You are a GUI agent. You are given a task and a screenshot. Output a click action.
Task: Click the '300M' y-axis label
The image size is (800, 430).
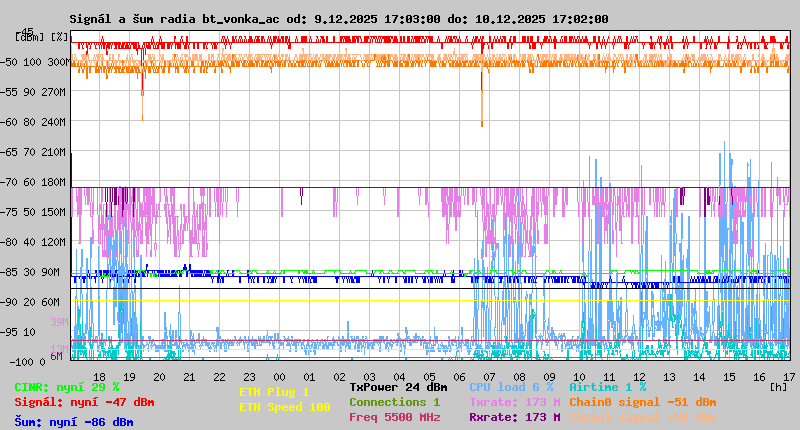59,62
